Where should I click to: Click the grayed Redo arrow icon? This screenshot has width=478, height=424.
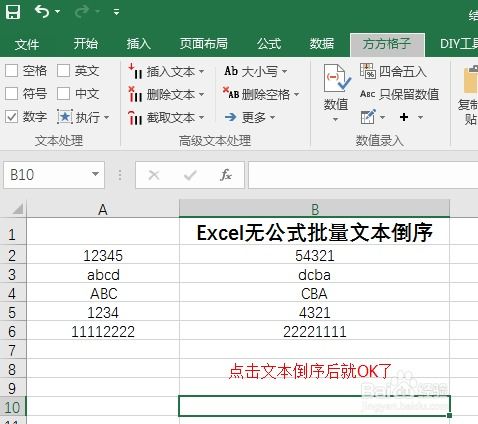[x=82, y=12]
